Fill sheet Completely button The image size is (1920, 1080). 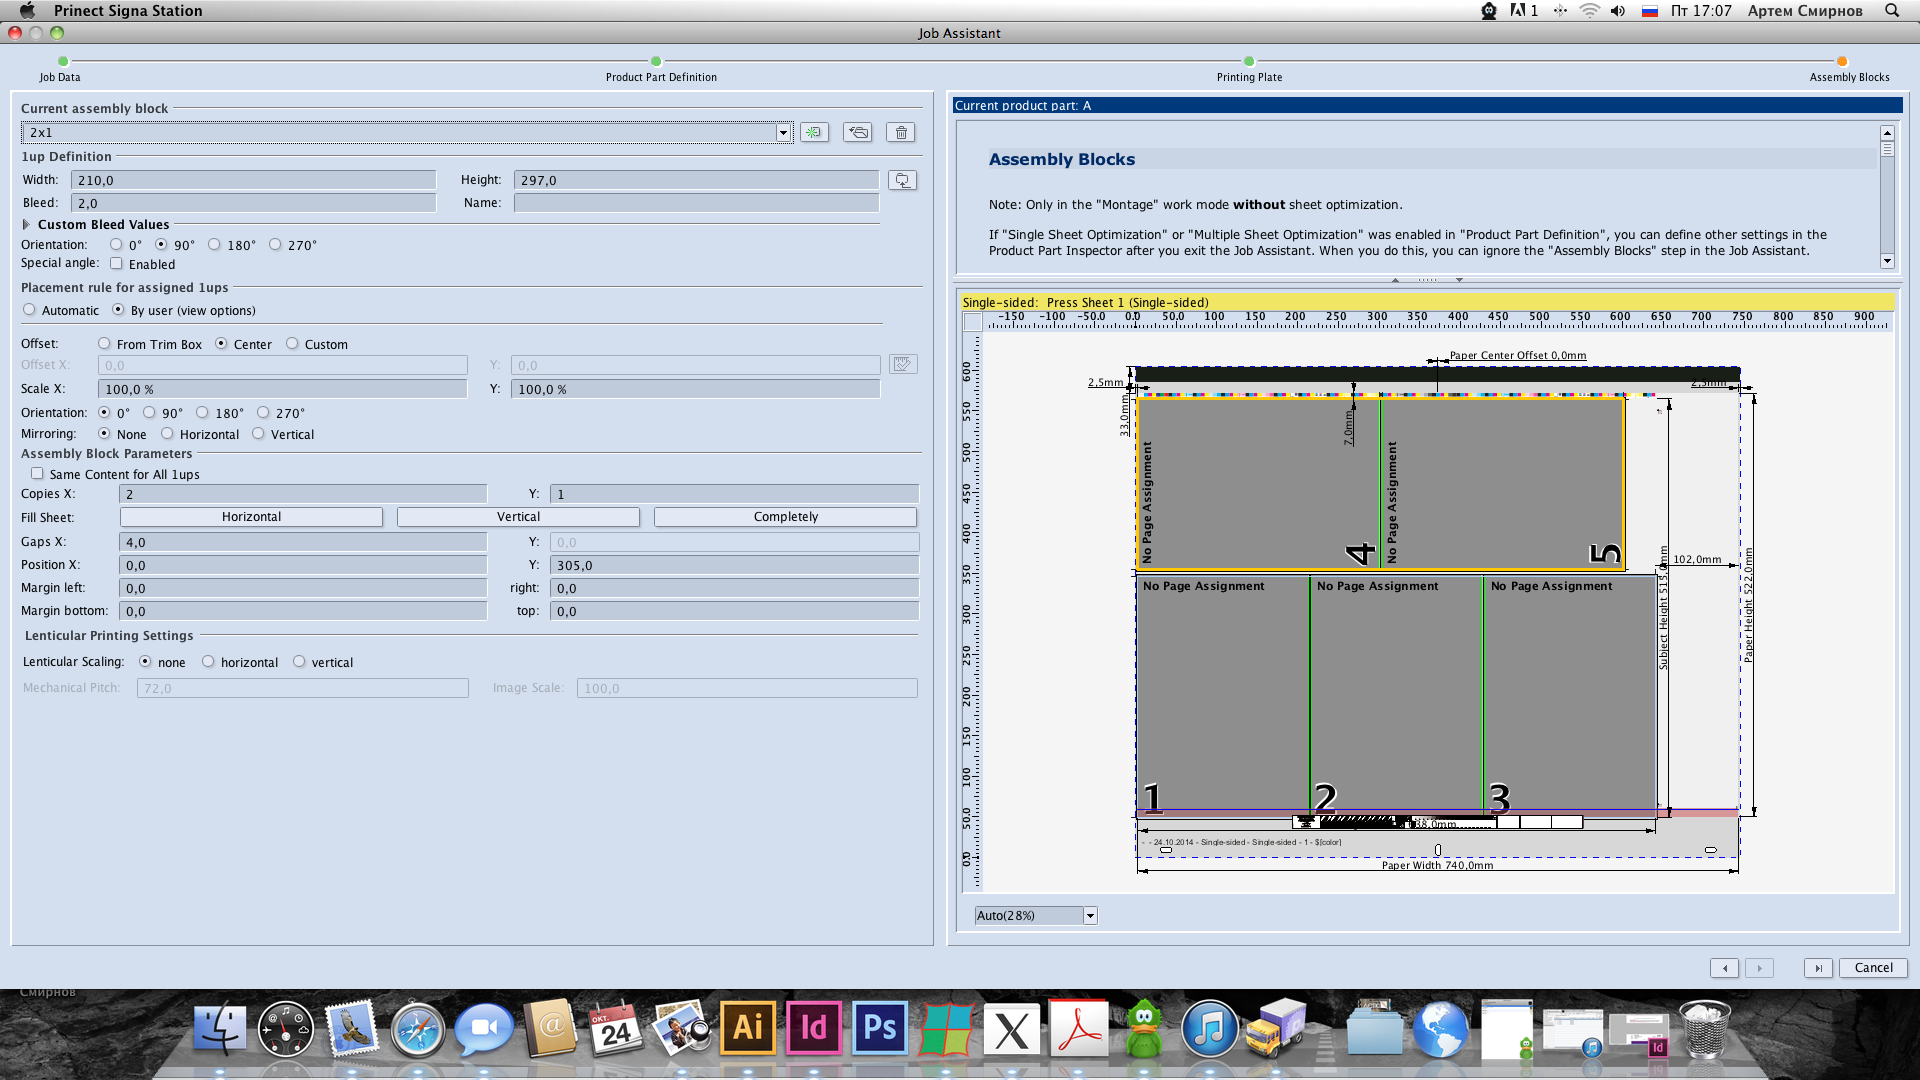(785, 517)
